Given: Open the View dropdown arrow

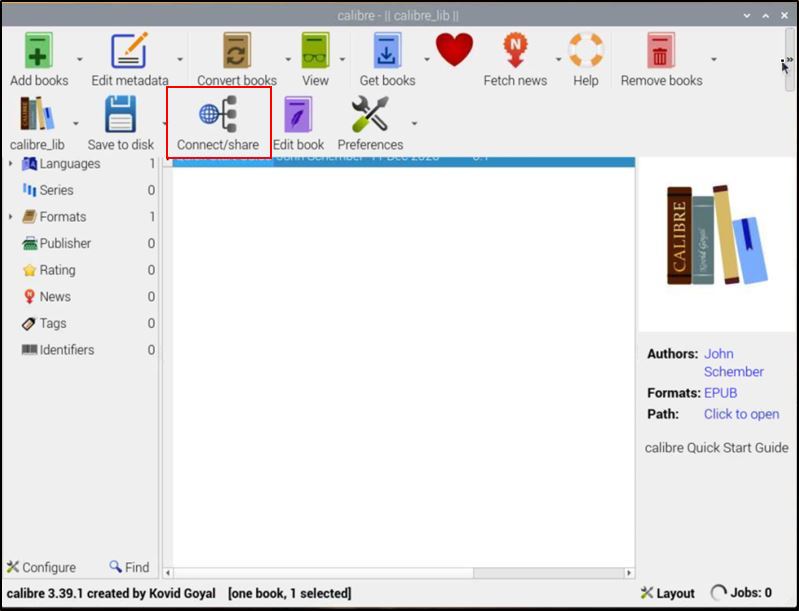Looking at the screenshot, I should coord(342,60).
